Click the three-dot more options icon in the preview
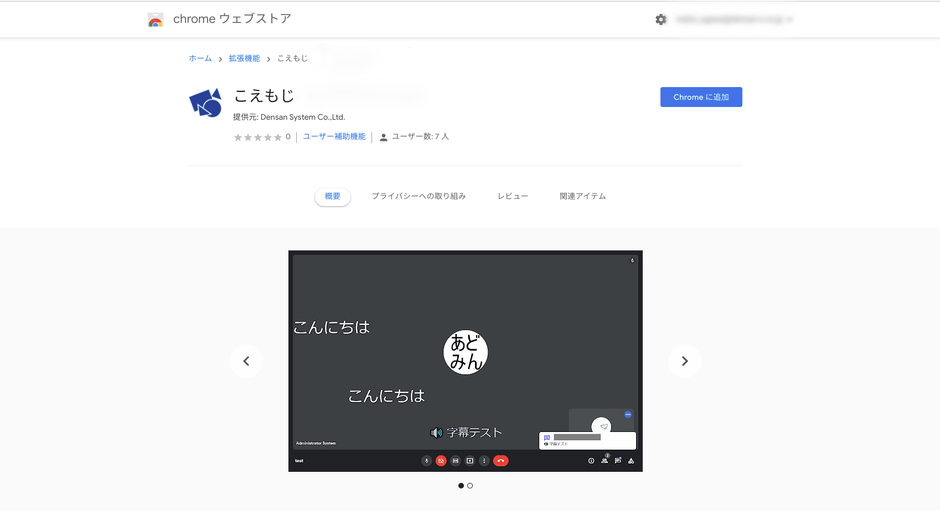 pyautogui.click(x=484, y=461)
